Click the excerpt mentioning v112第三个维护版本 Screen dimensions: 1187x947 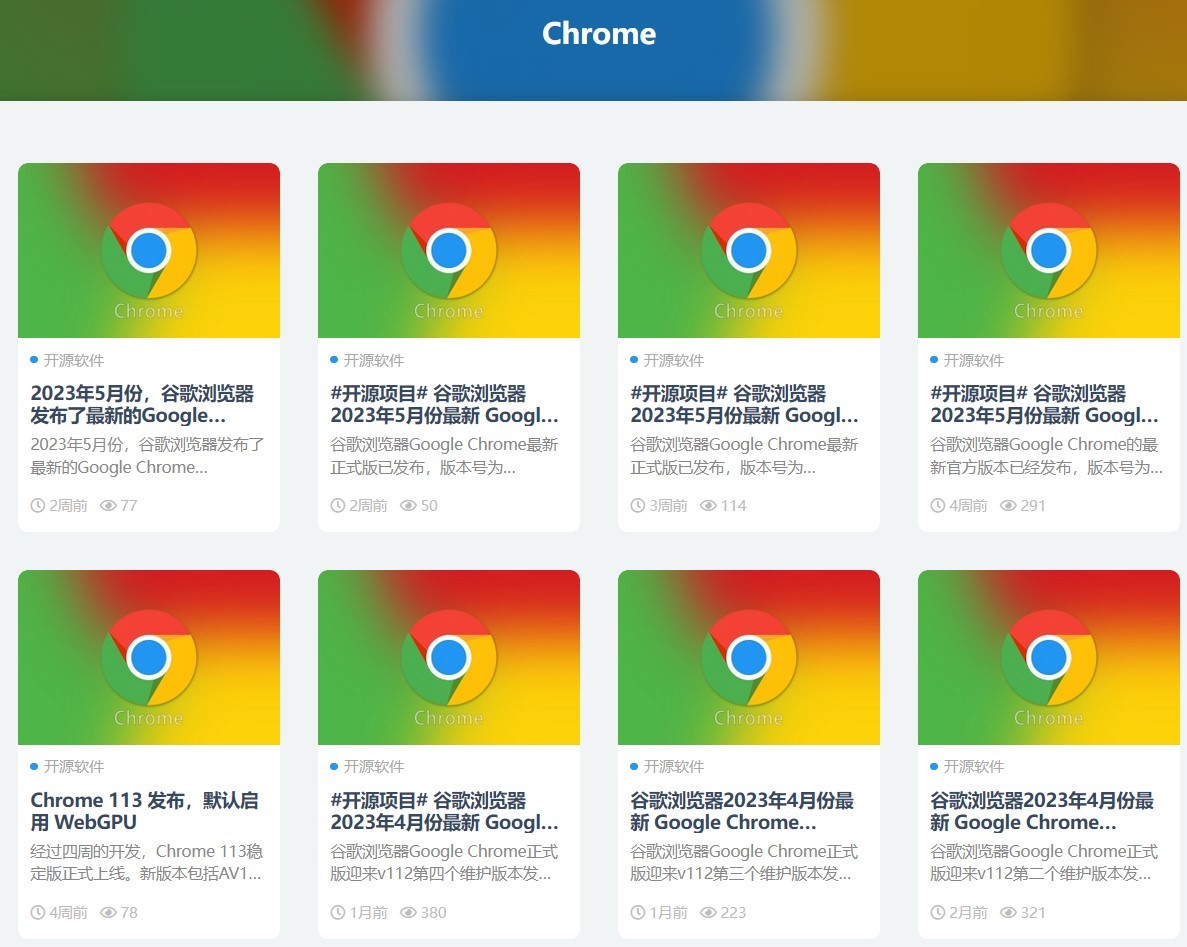coord(743,863)
